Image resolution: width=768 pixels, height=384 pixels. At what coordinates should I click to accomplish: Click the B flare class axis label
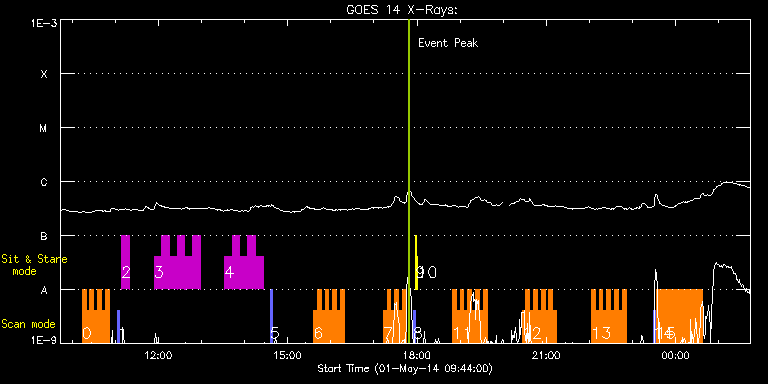point(44,236)
